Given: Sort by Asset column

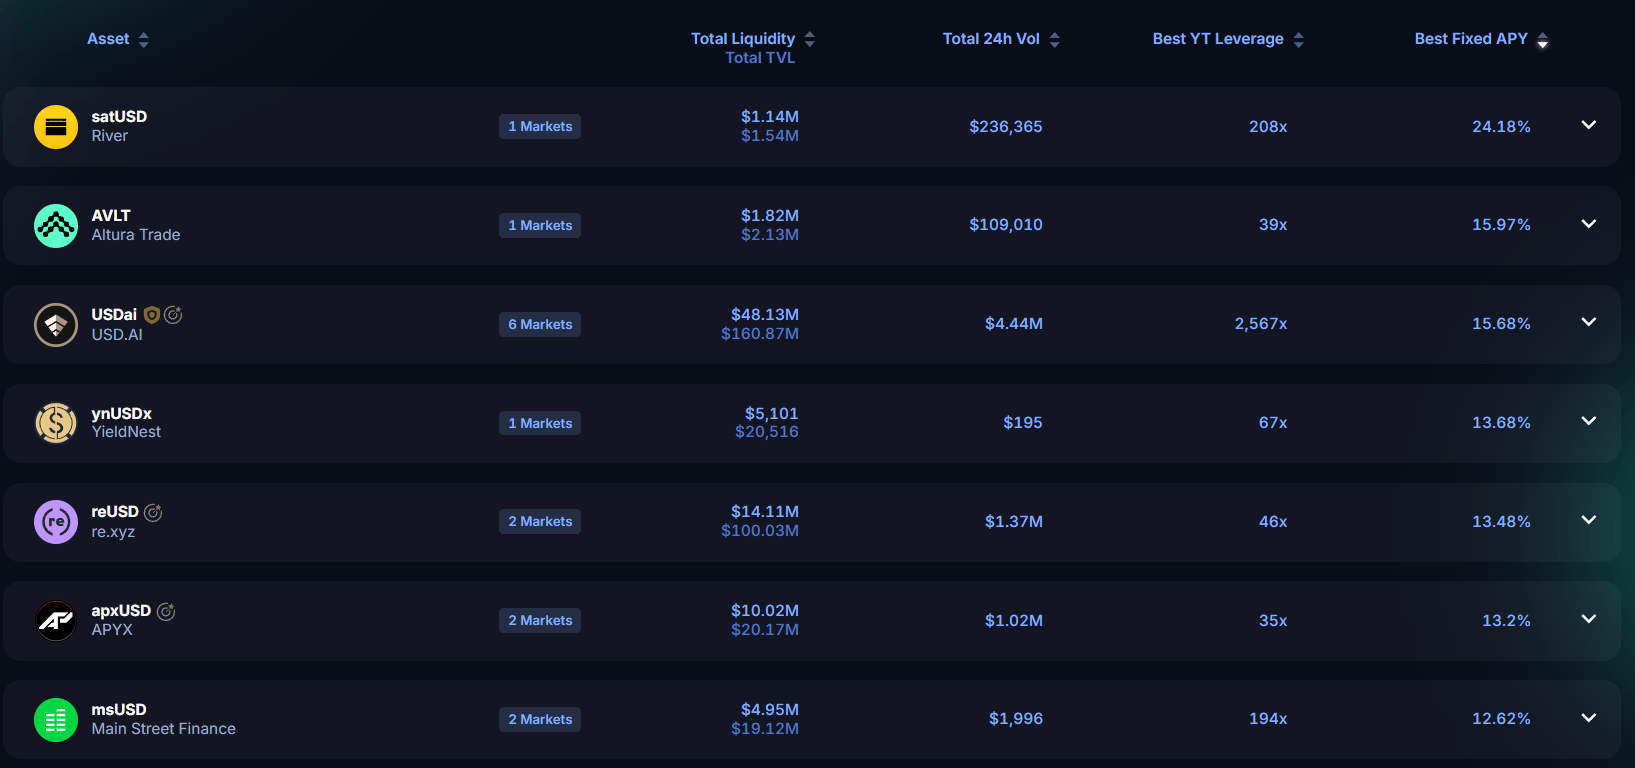Looking at the screenshot, I should (x=118, y=39).
